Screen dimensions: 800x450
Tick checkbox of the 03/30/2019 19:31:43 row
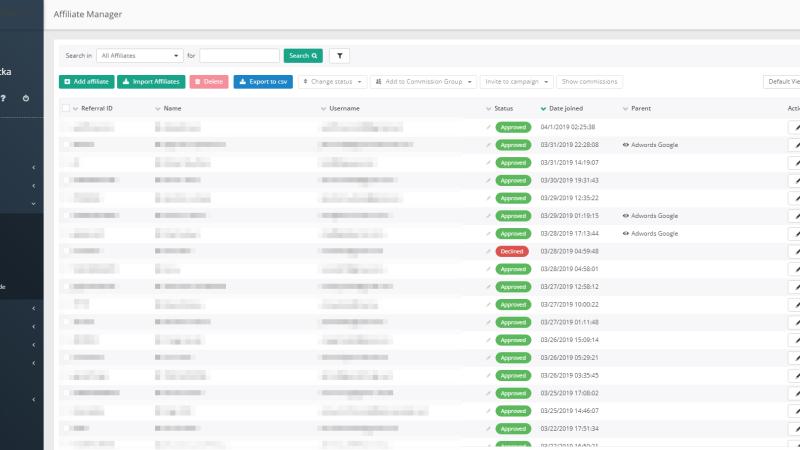click(65, 180)
